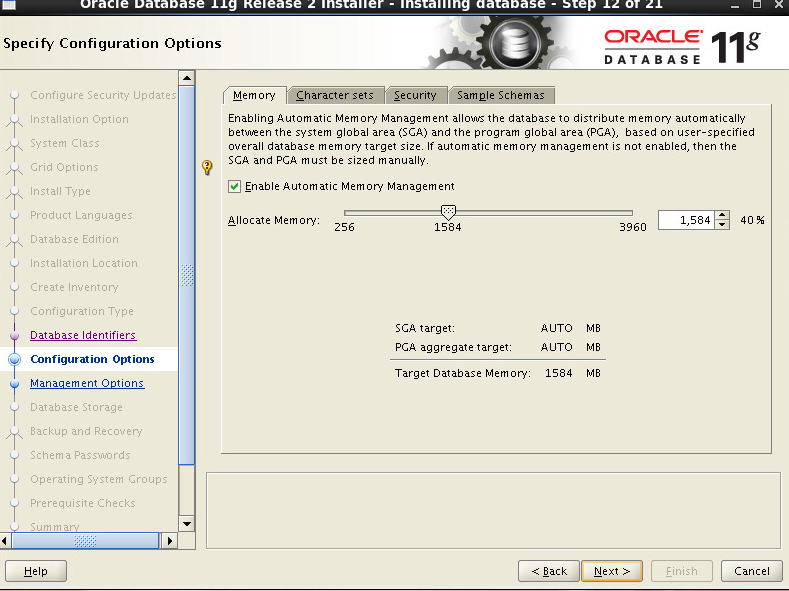The height and width of the screenshot is (591, 789).
Task: Toggle Enable Automatic Memory Management checkbox
Action: [234, 187]
